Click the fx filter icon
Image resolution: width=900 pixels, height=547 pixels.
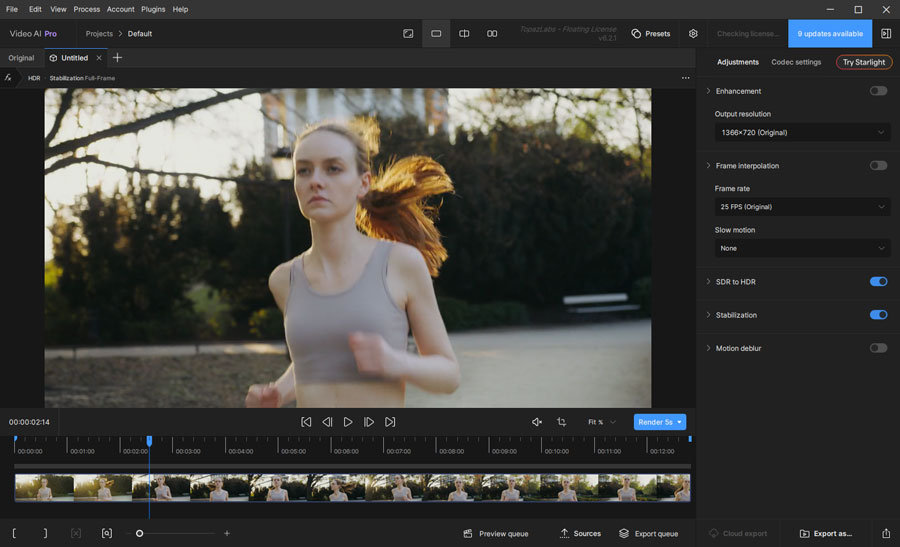8,77
